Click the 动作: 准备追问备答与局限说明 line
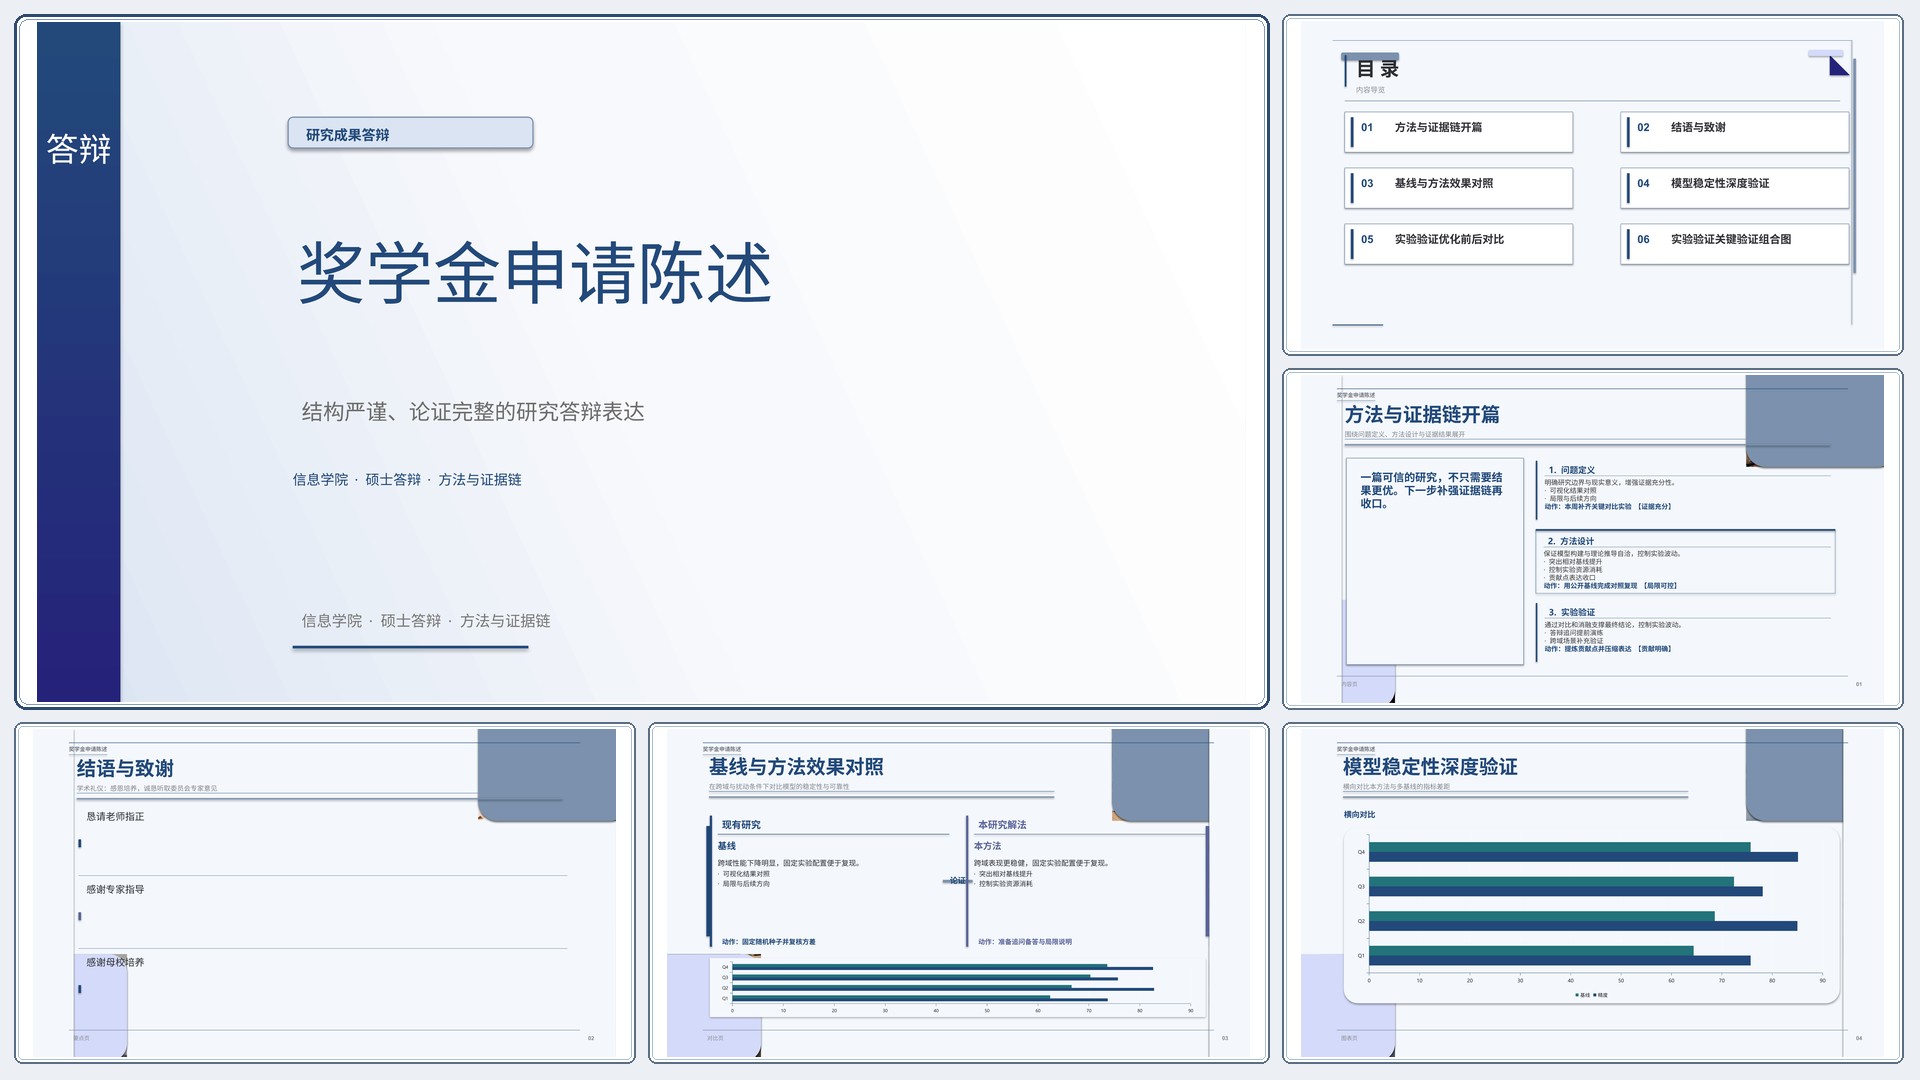1920x1080 pixels. pos(1024,942)
